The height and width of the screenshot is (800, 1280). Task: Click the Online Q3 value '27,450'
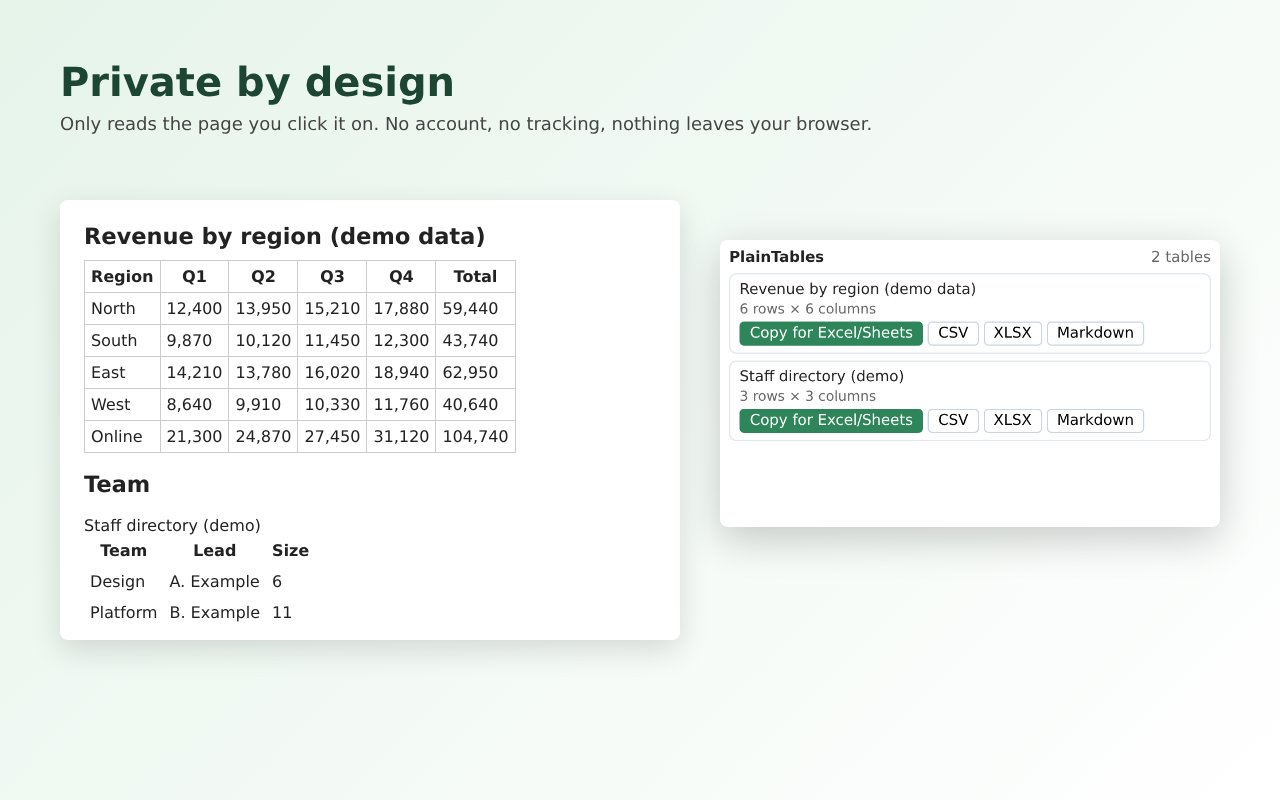tap(332, 437)
